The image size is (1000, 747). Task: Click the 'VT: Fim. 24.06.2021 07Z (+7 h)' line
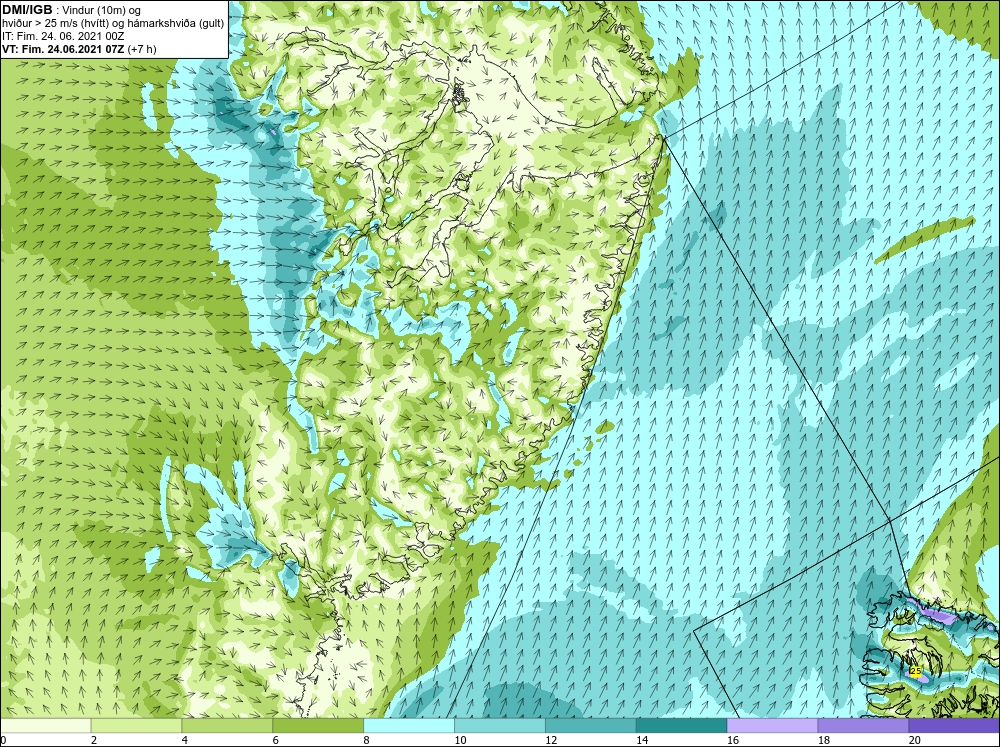pyautogui.click(x=79, y=49)
